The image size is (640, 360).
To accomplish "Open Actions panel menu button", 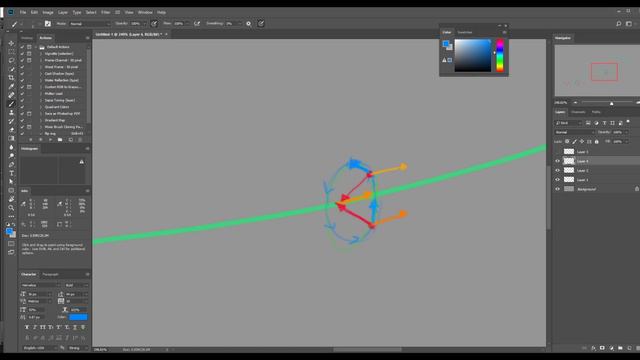I will coord(87,38).
